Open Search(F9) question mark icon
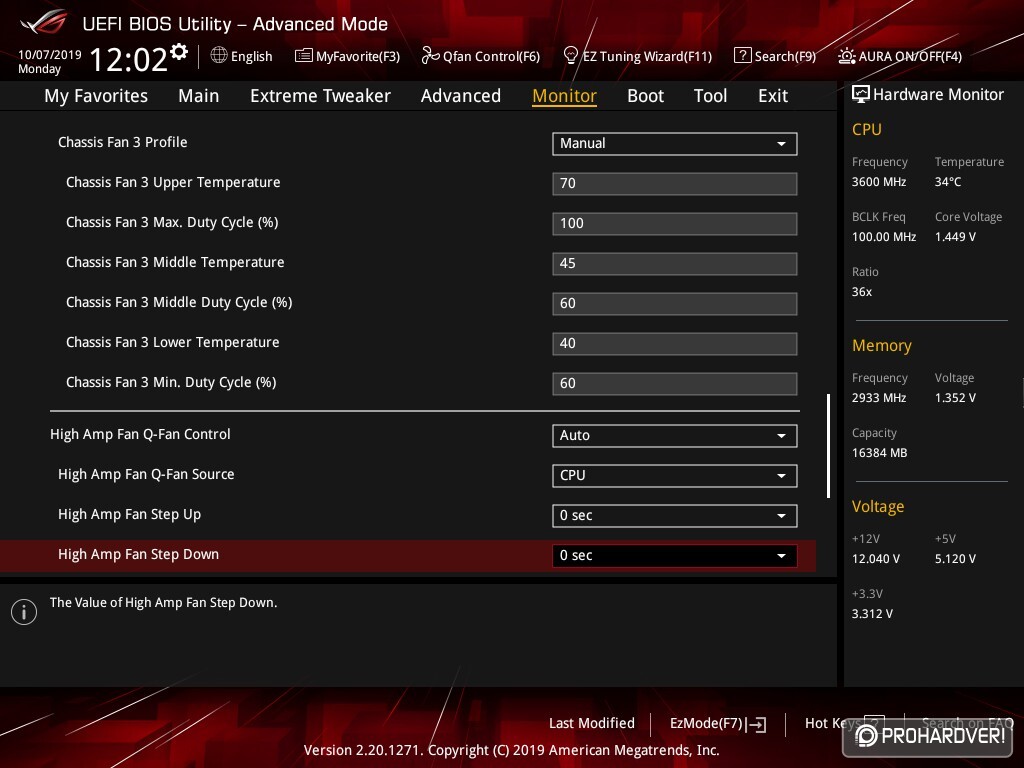The image size is (1024, 768). (743, 56)
